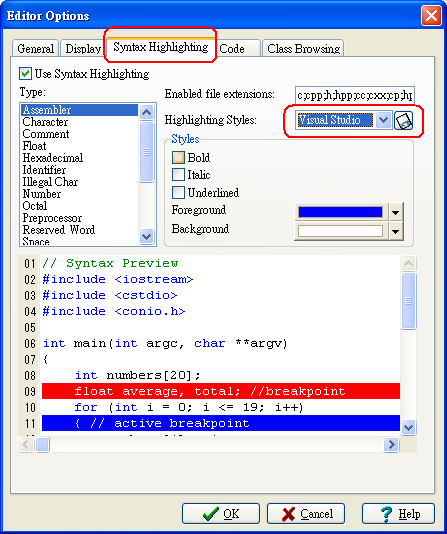Open Help for editor options
The width and height of the screenshot is (447, 534).
tap(398, 514)
